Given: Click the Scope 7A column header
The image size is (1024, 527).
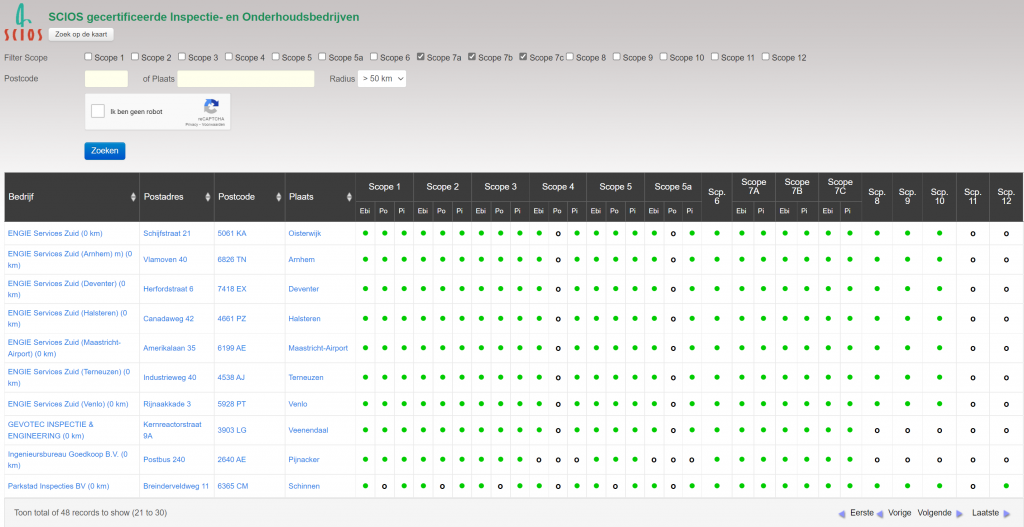Looking at the screenshot, I should click(754, 186).
